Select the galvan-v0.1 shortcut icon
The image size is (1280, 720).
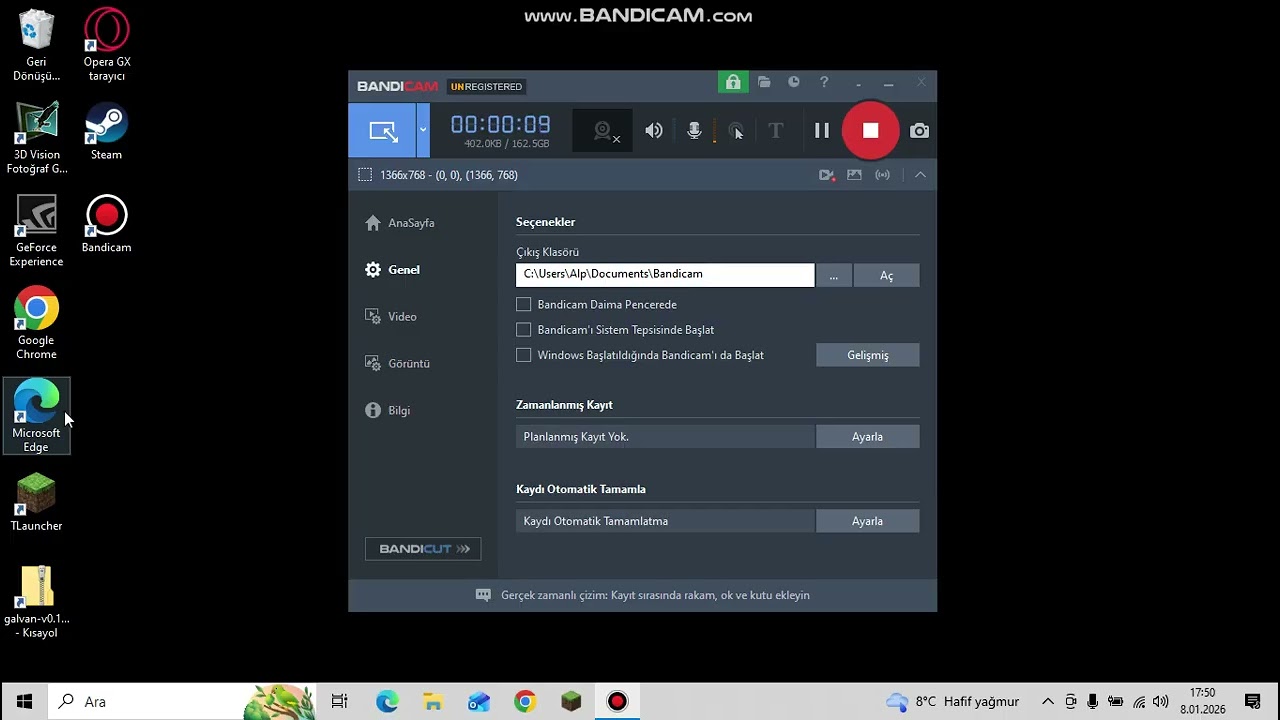point(37,602)
